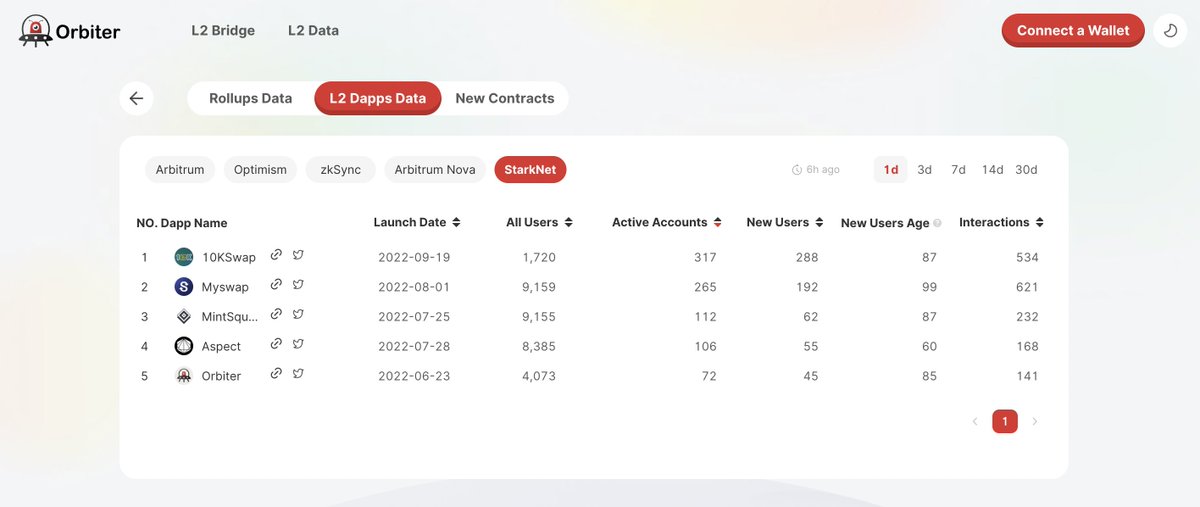Click the Orbiter dapp name in table

click(x=221, y=376)
